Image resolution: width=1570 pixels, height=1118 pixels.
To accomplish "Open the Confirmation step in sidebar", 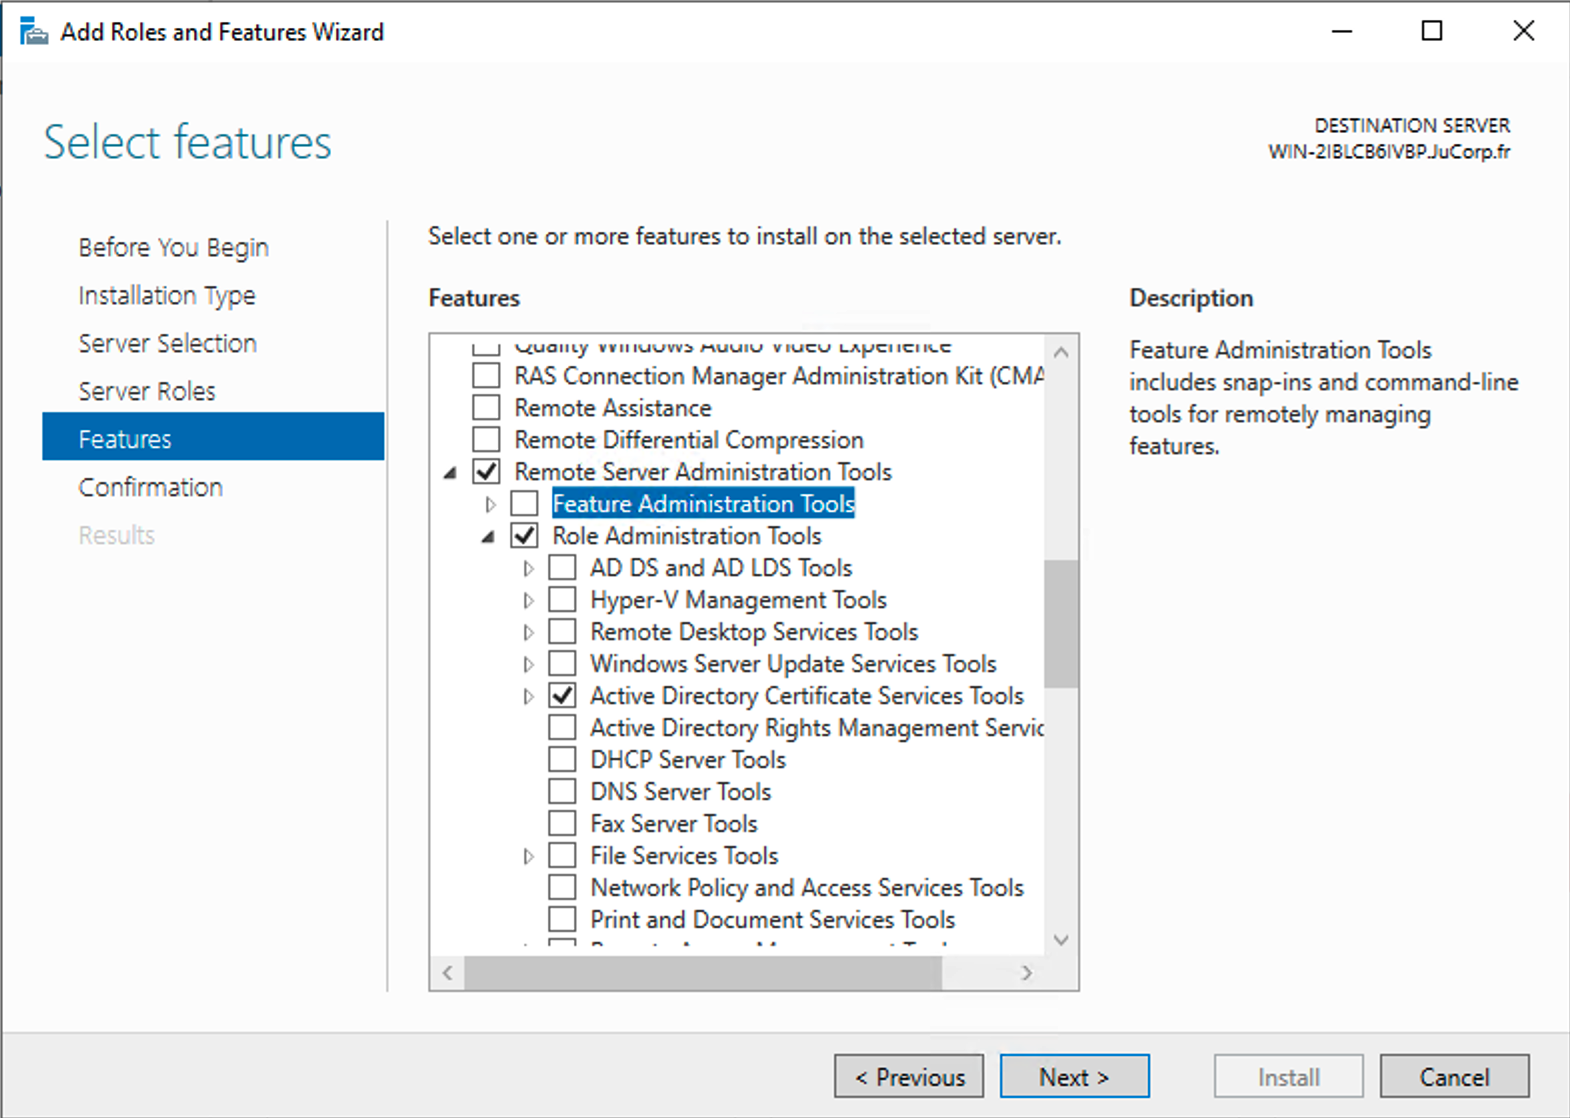I will [x=151, y=487].
